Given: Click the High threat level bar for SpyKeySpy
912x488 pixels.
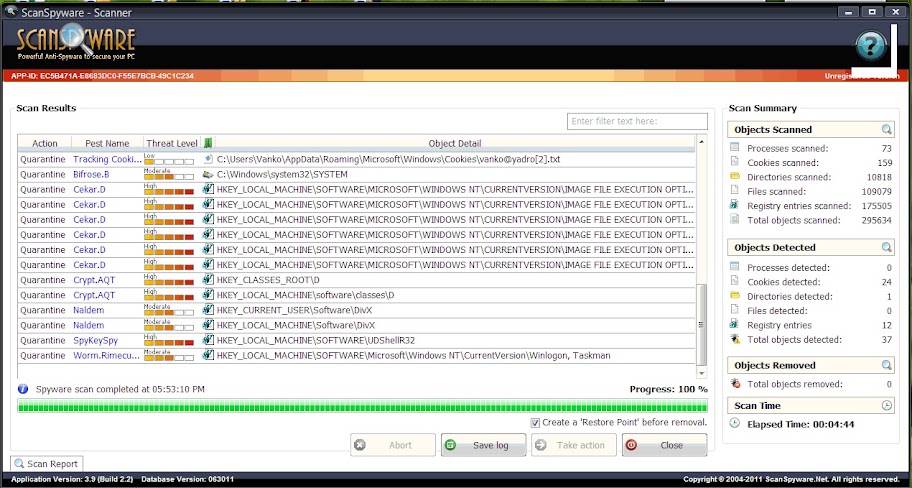Looking at the screenshot, I should click(169, 341).
